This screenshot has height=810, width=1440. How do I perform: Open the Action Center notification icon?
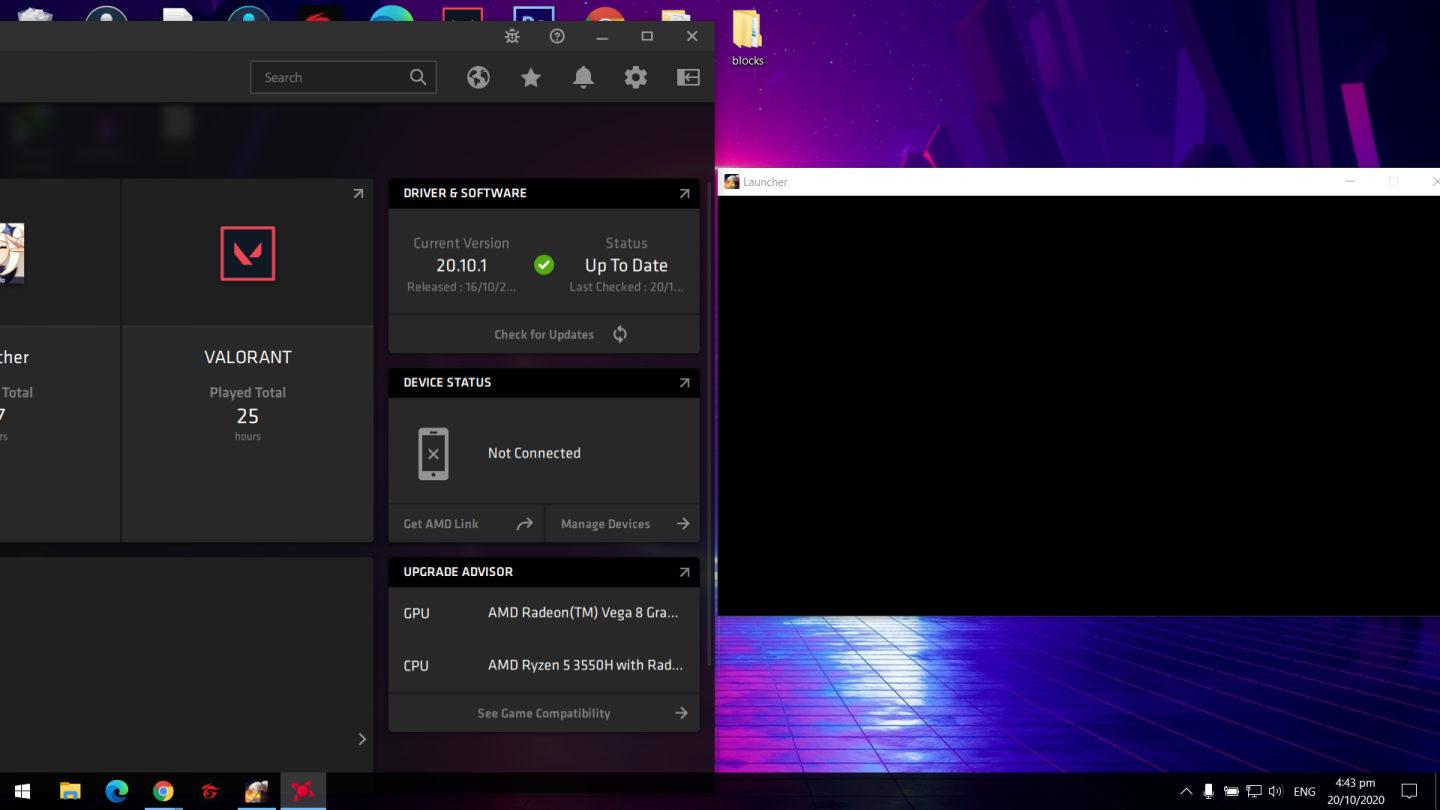1409,791
